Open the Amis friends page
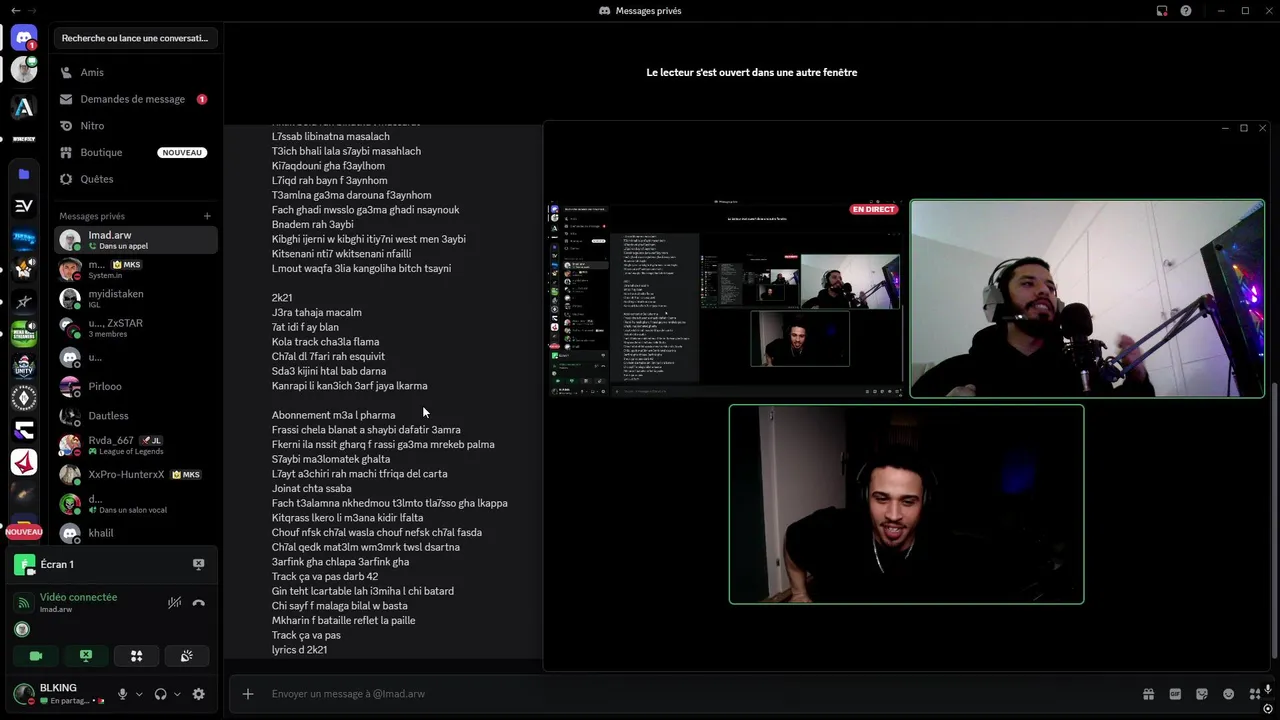 [135, 72]
